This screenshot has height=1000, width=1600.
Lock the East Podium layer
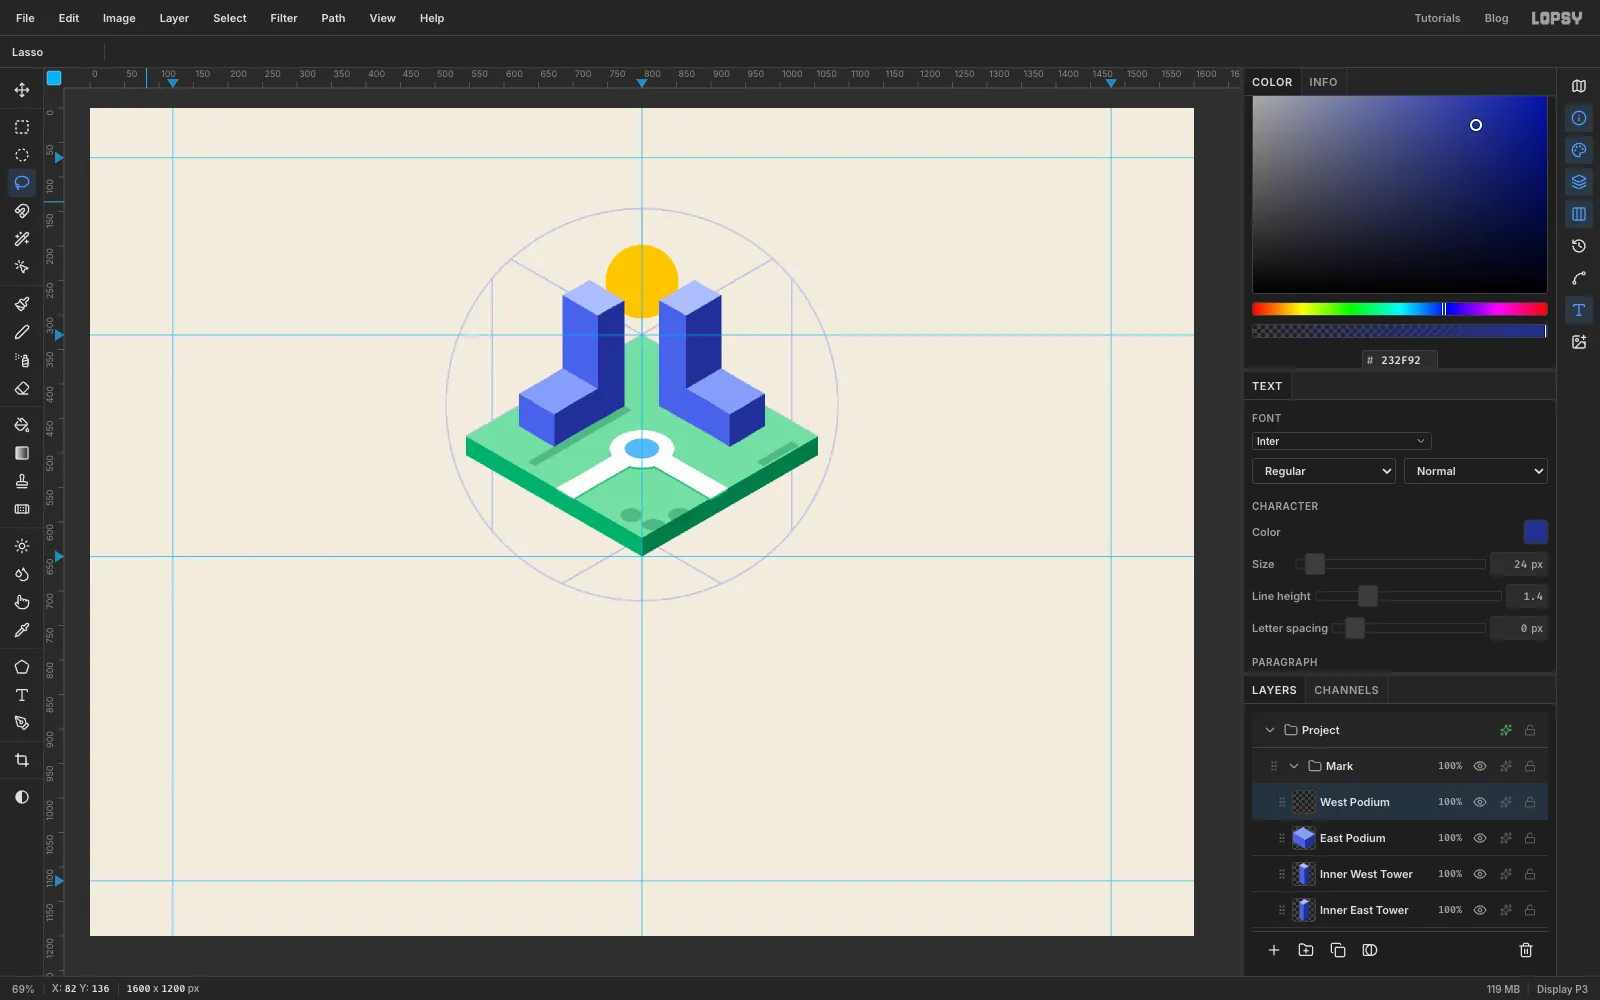pyautogui.click(x=1530, y=838)
